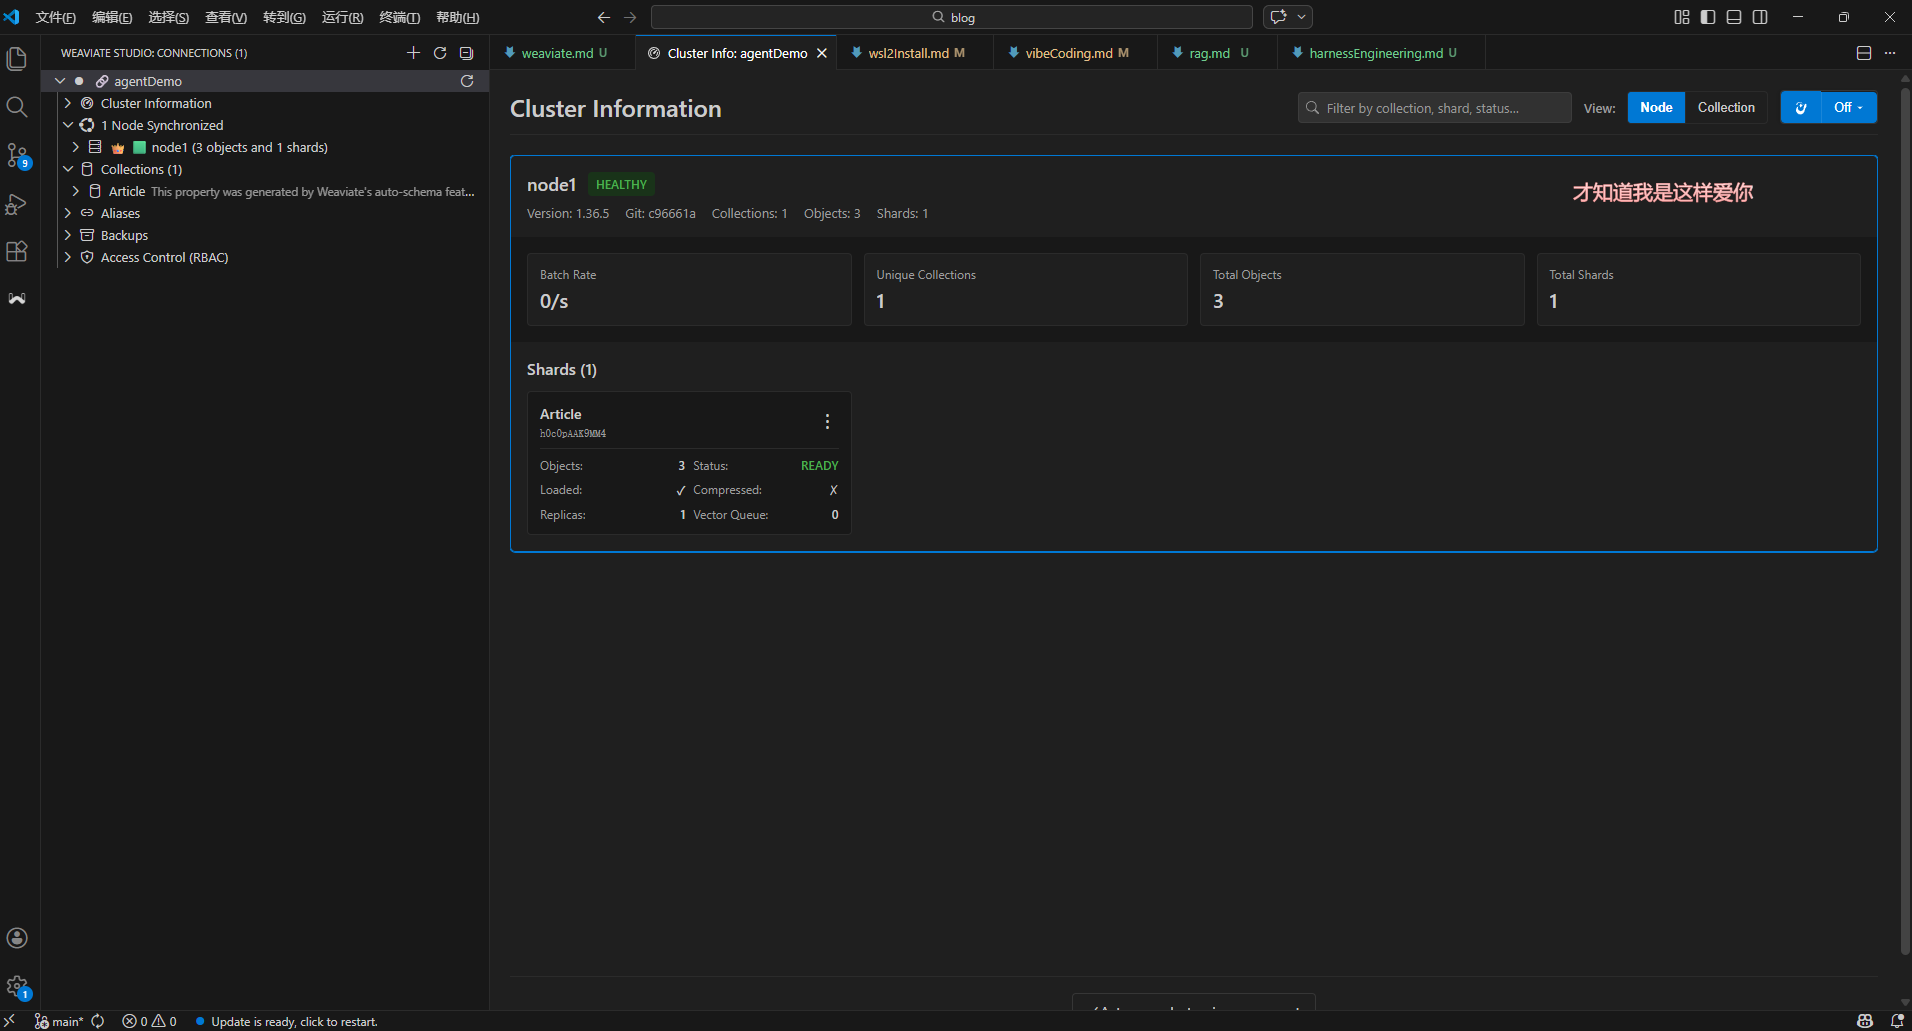Switch to the wsl2Install.md tab

(x=915, y=53)
